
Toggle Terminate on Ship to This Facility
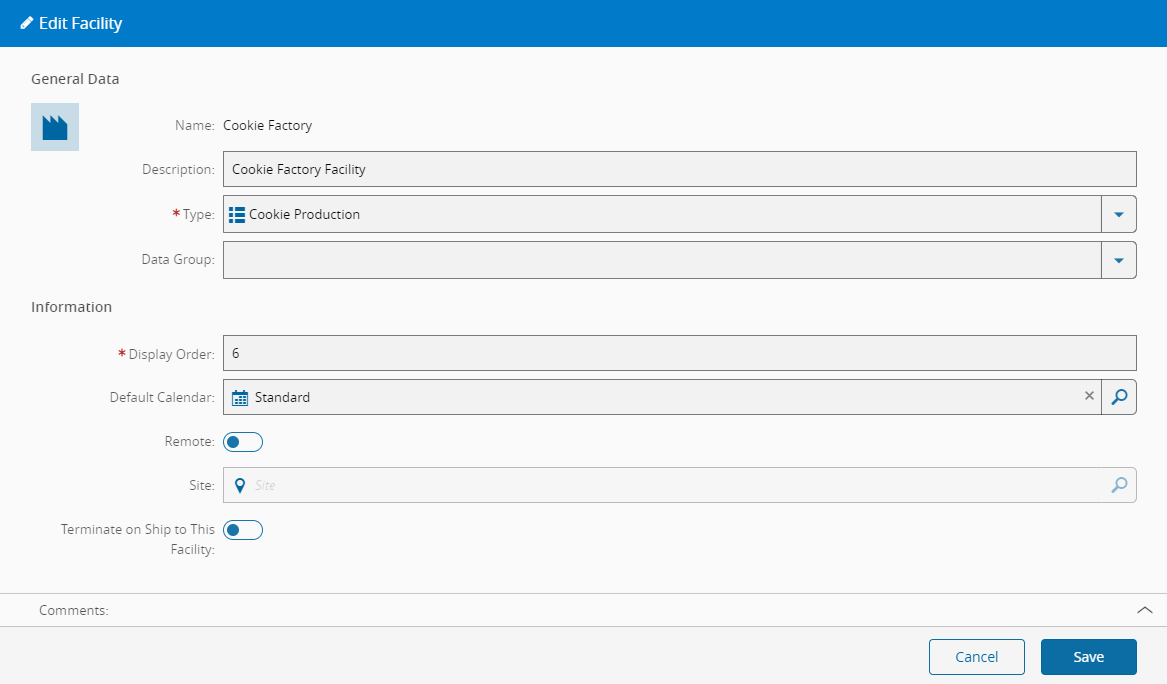(243, 530)
